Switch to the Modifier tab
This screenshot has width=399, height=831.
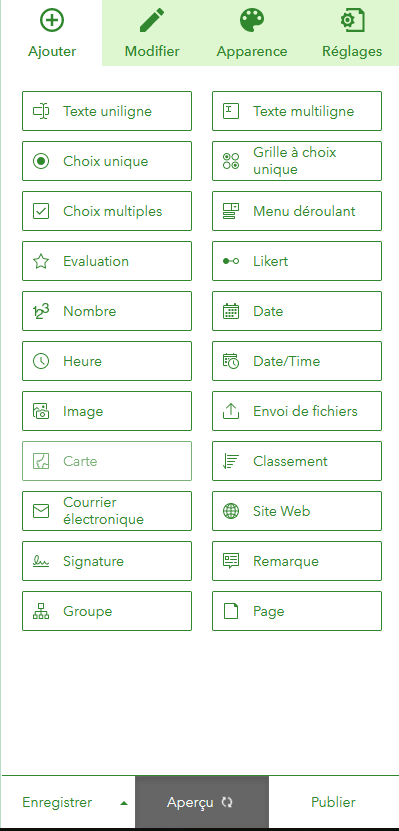[x=152, y=33]
